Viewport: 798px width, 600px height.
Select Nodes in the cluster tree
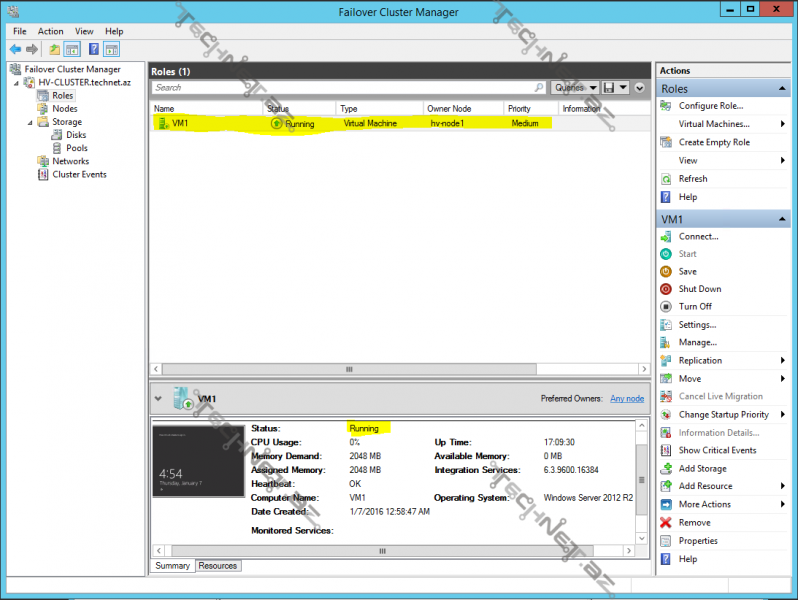[64, 109]
